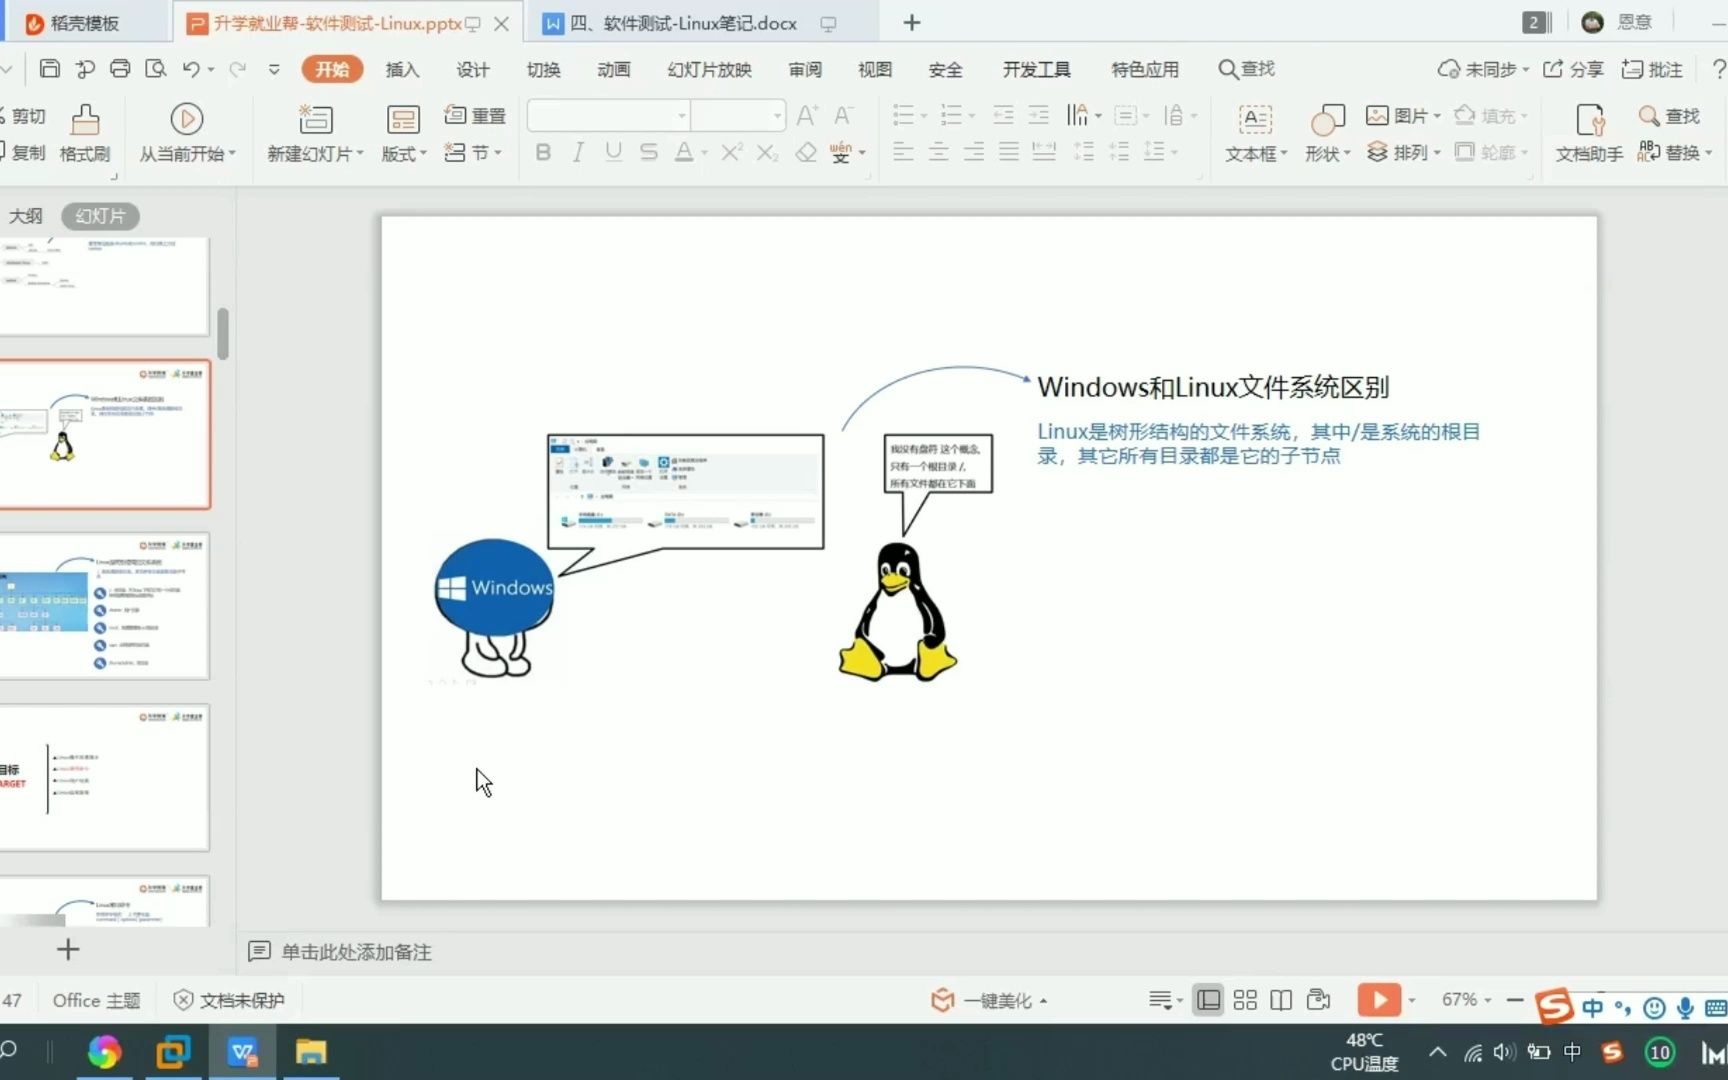1728x1080 pixels.
Task: Open the Slide Show (幻灯片放映) tab
Action: coord(709,69)
